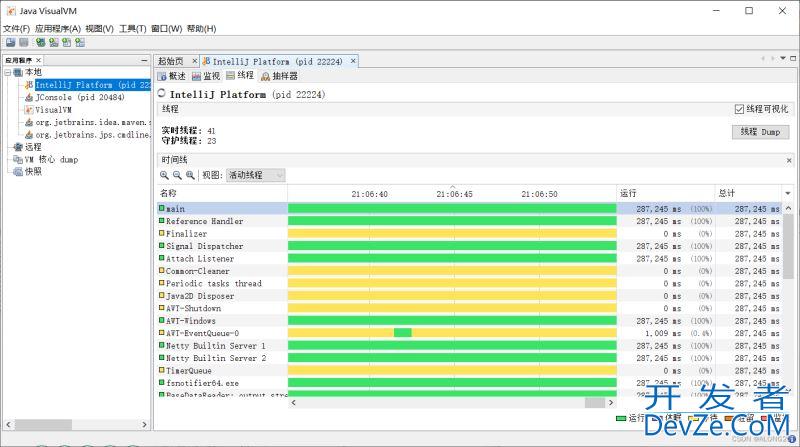800x447 pixels.
Task: Close the 应用程序 side panel tab
Action: tap(38, 60)
